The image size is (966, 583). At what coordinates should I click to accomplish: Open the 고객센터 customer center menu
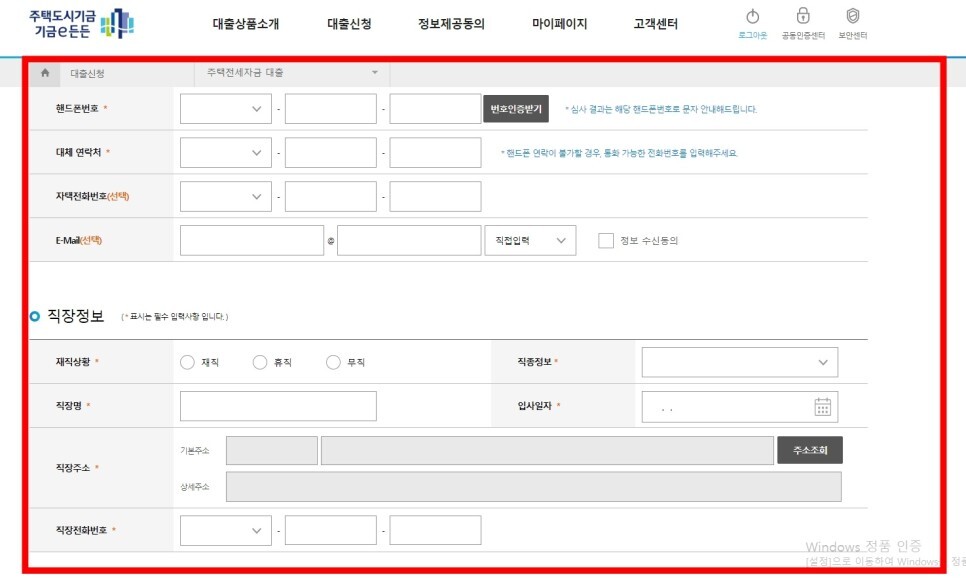pyautogui.click(x=655, y=24)
